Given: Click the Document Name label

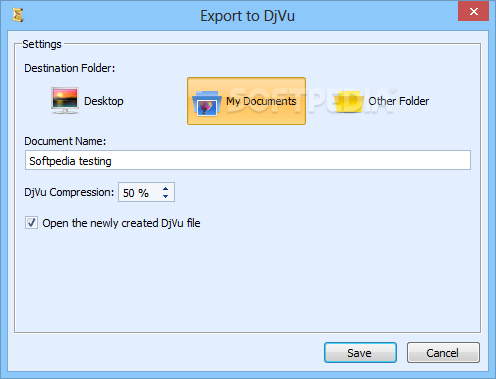Looking at the screenshot, I should (65, 141).
